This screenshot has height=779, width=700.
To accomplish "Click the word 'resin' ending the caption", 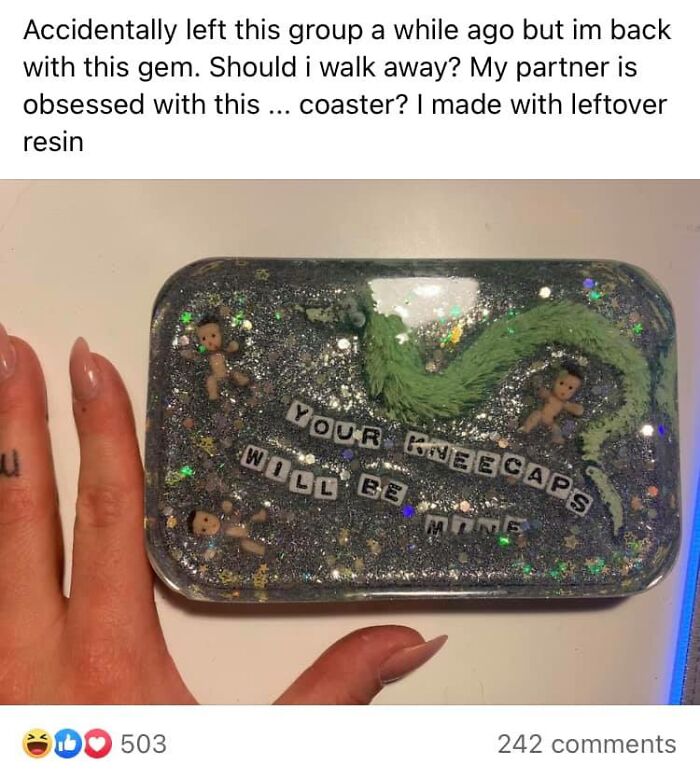I will point(53,142).
